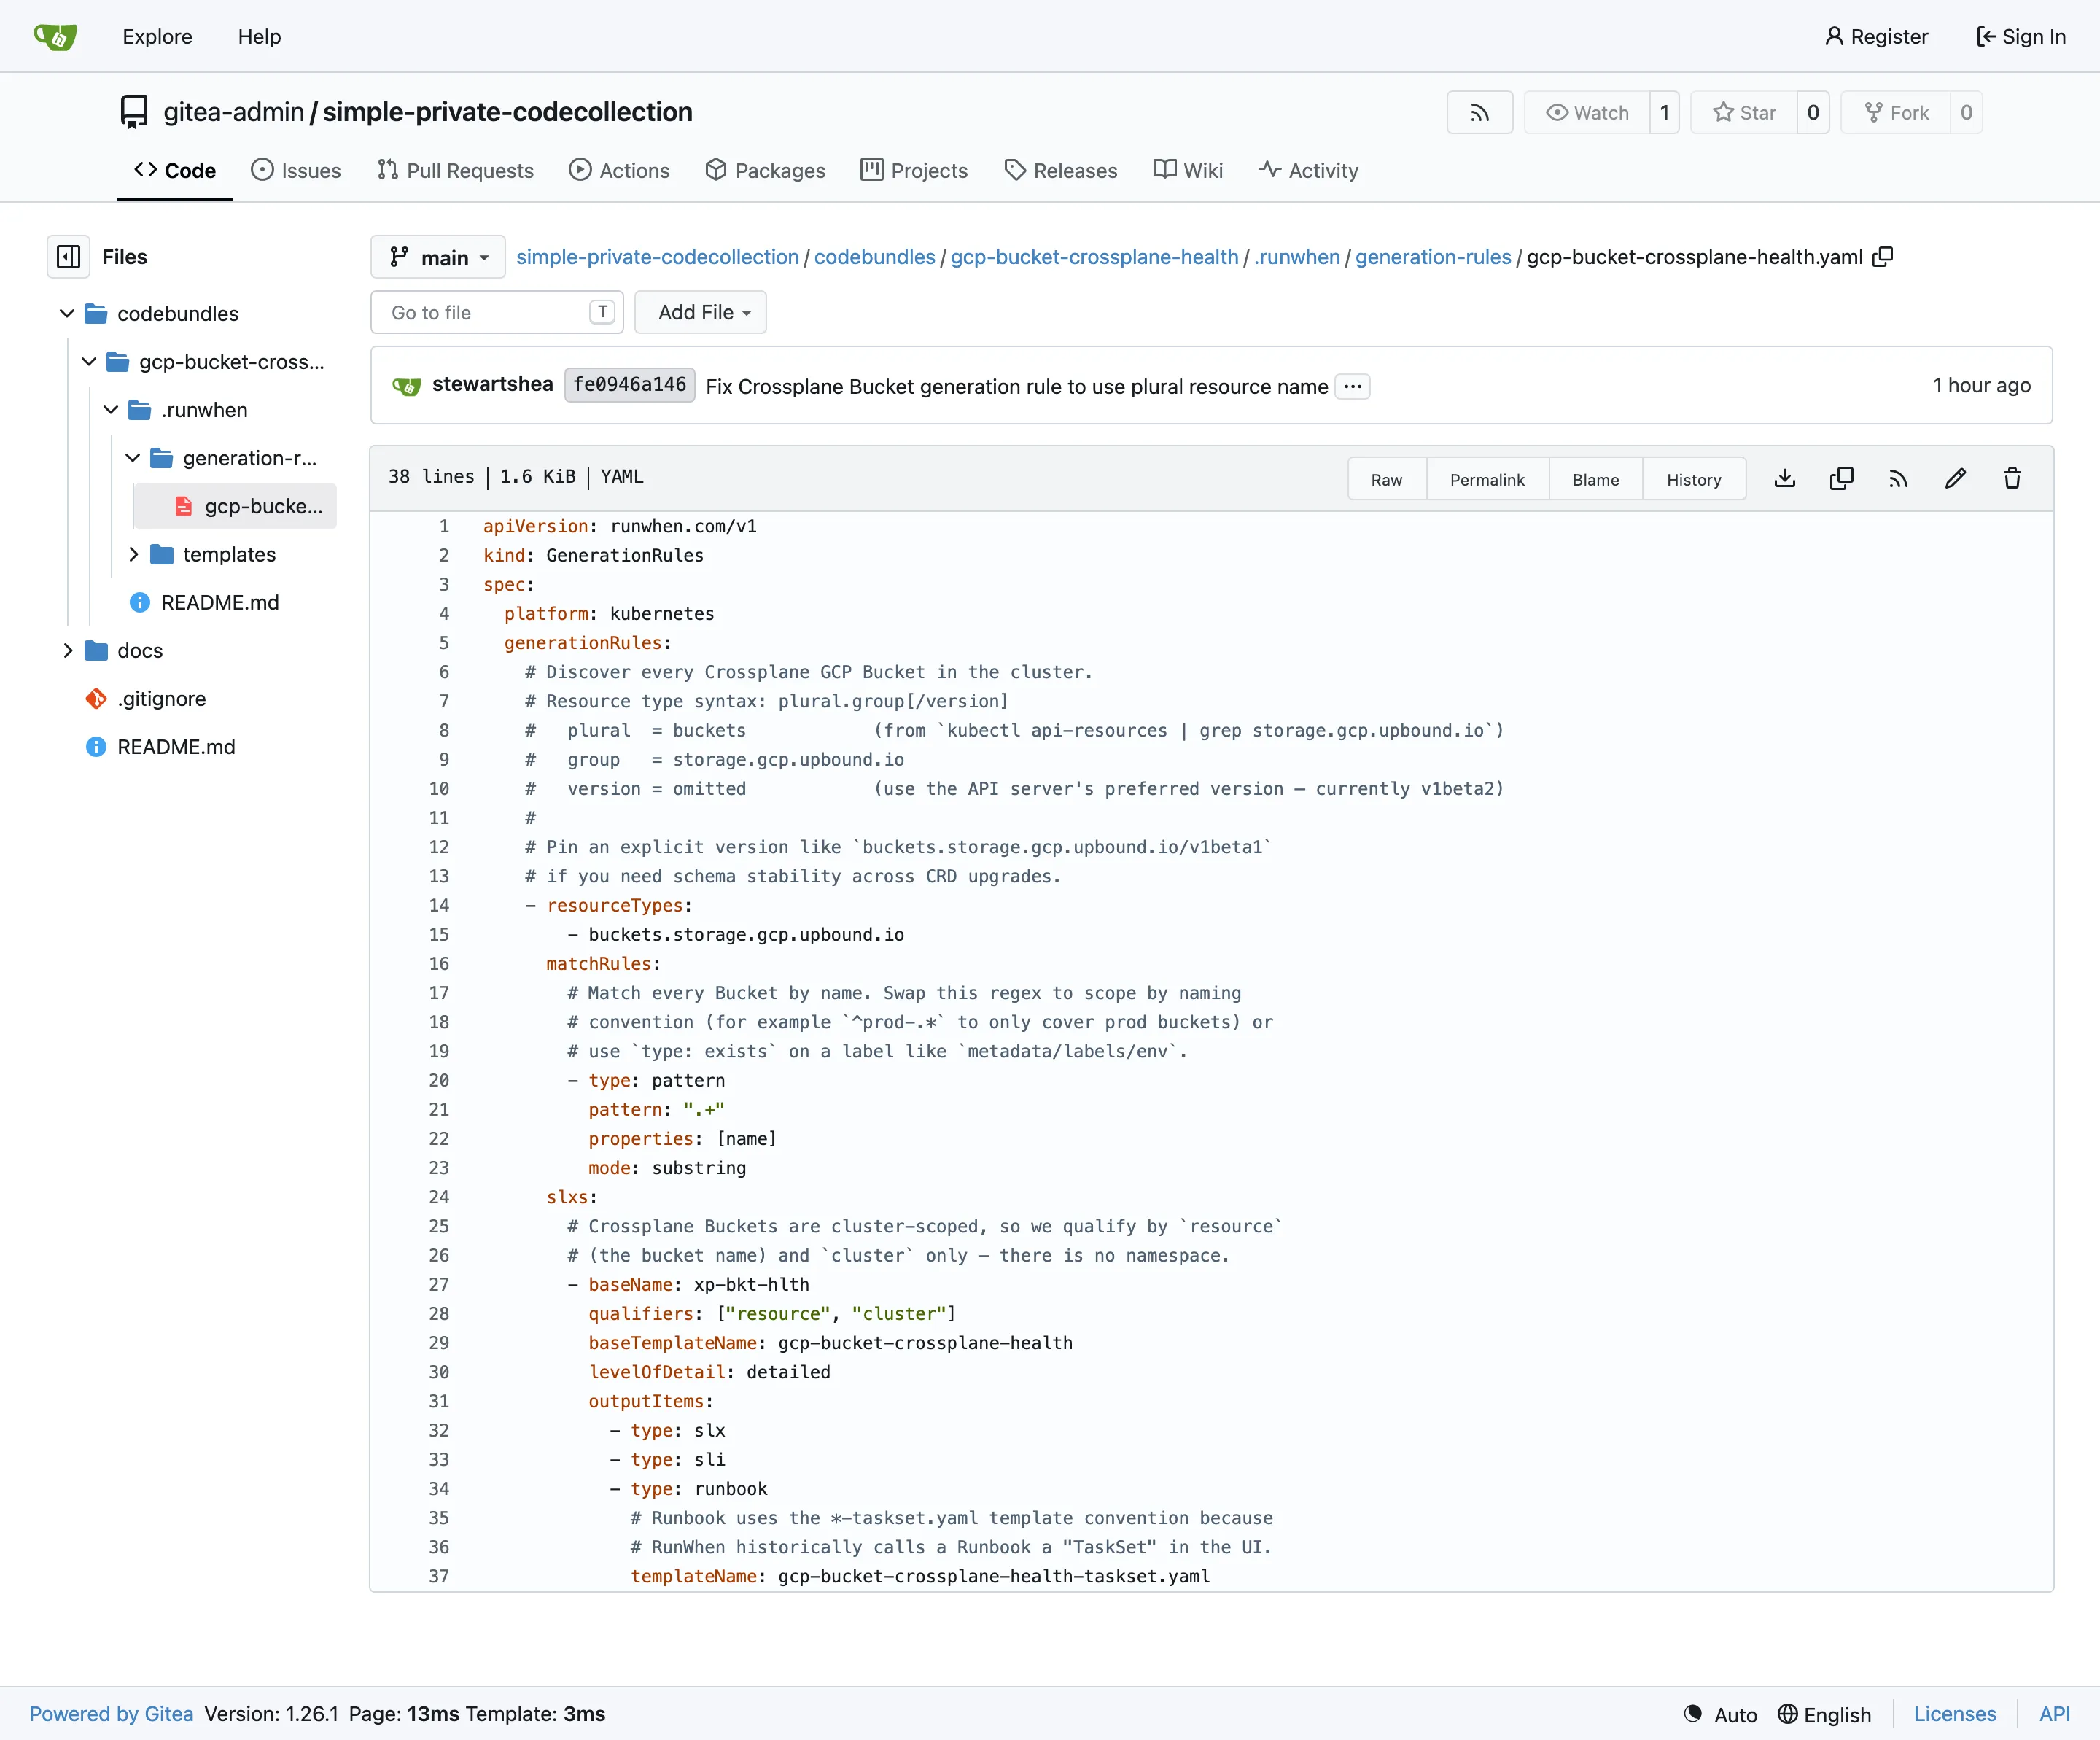Open stargazers count 0
Screen dimensions: 2100x1740
(1813, 113)
